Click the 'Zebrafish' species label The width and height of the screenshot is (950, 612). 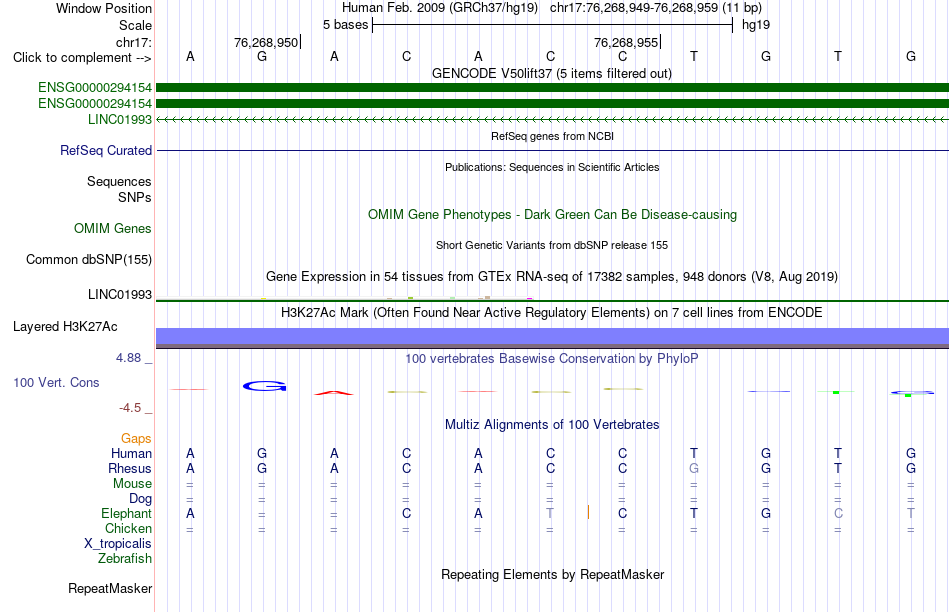tap(125, 558)
